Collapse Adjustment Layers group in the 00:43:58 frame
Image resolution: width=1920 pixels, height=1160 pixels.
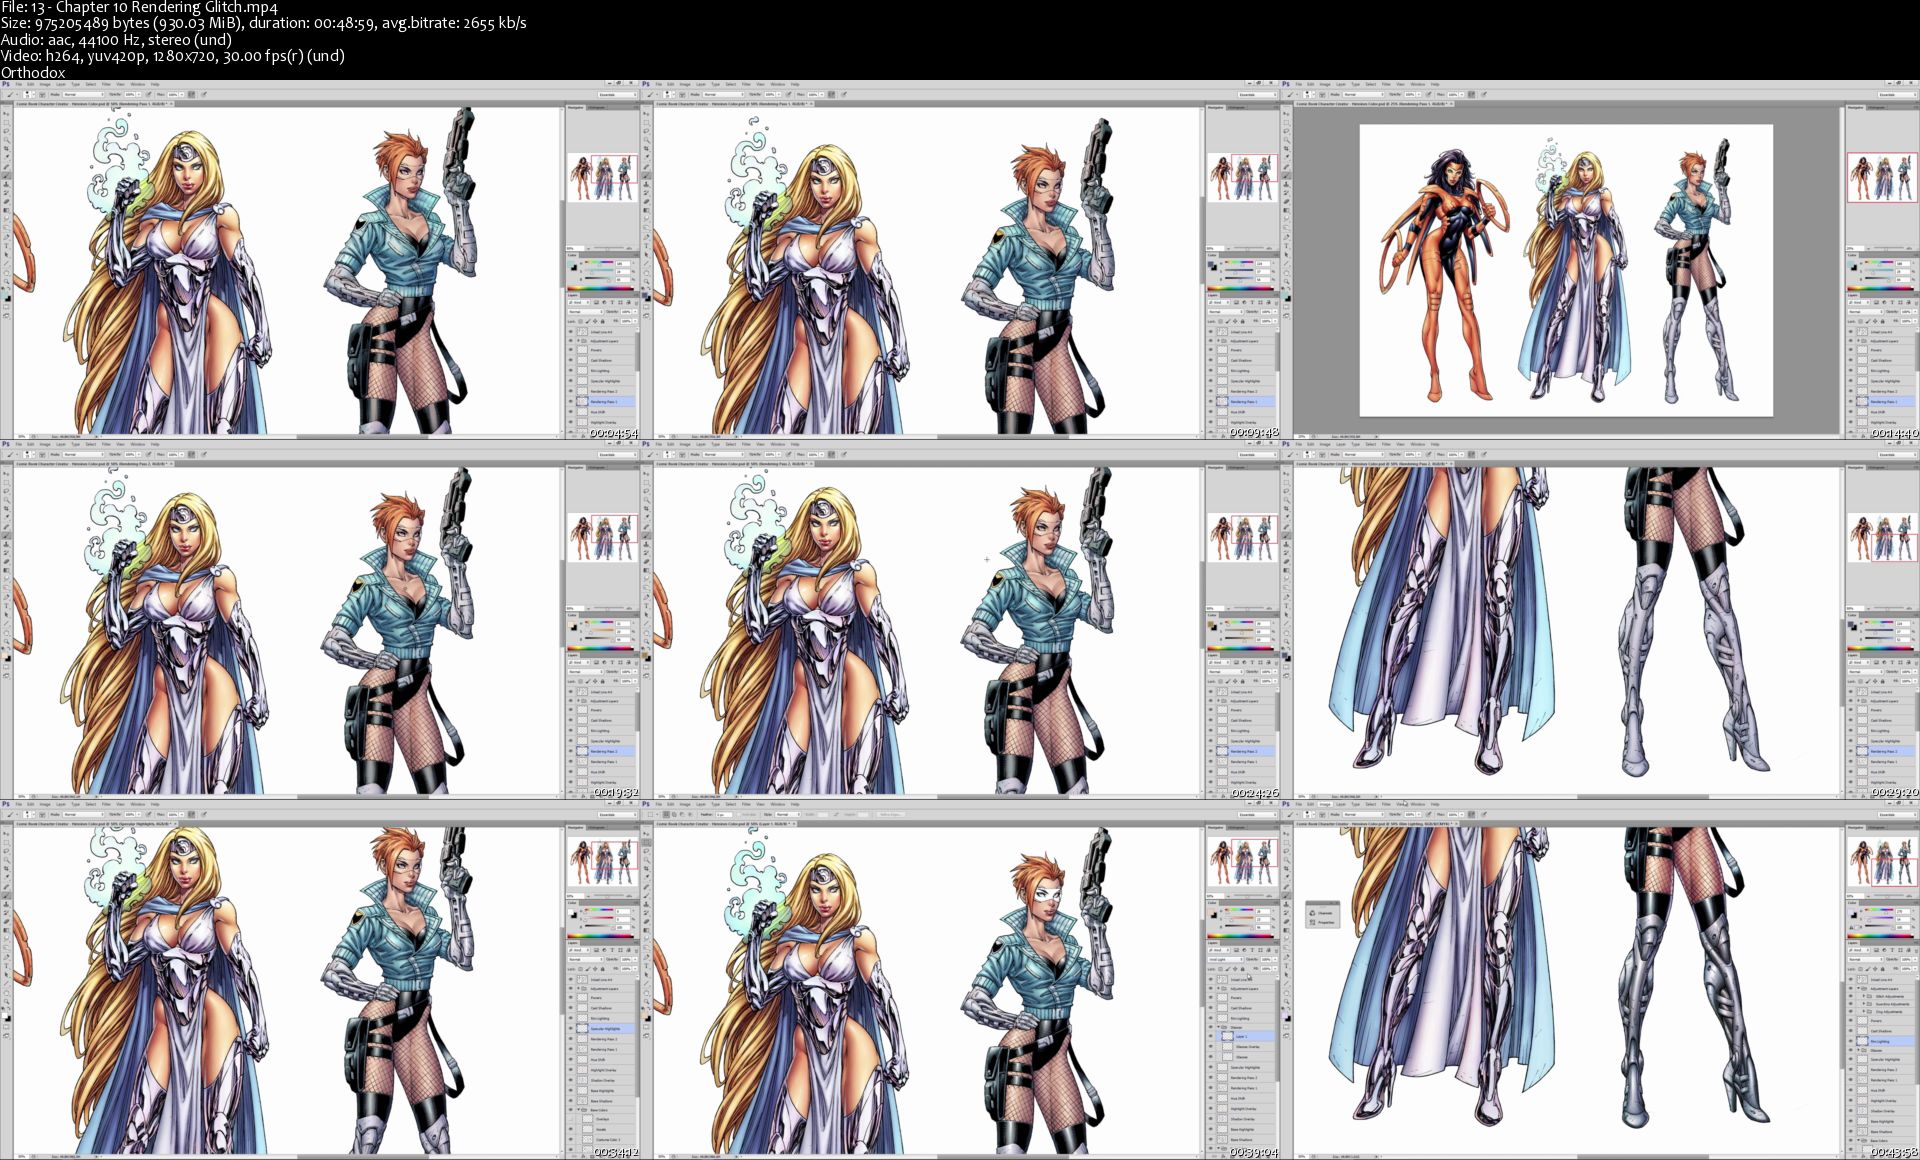coord(1858,988)
